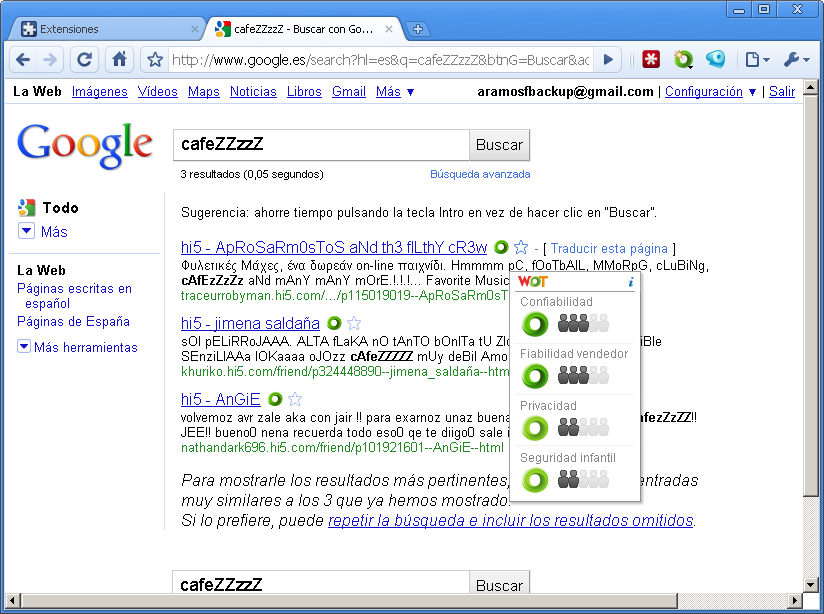The image size is (824, 614).
Task: Click the Privacidad rating ring
Action: point(535,428)
